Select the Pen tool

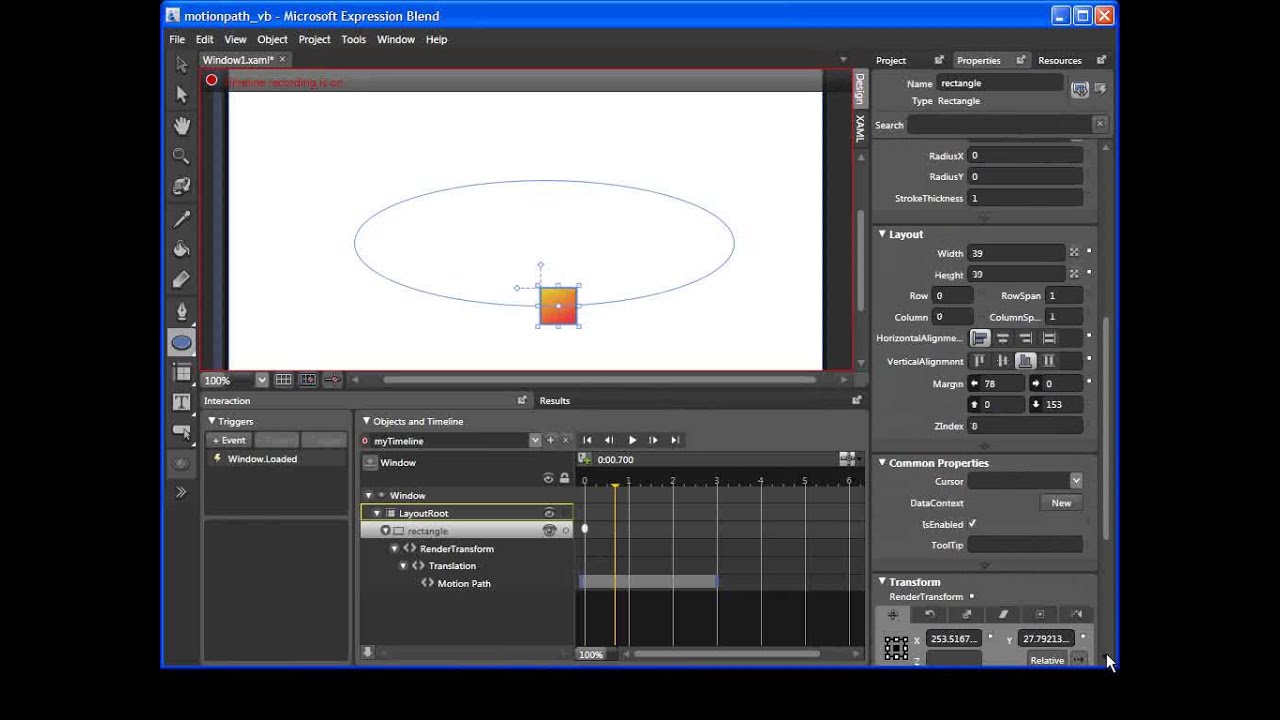coord(181,311)
